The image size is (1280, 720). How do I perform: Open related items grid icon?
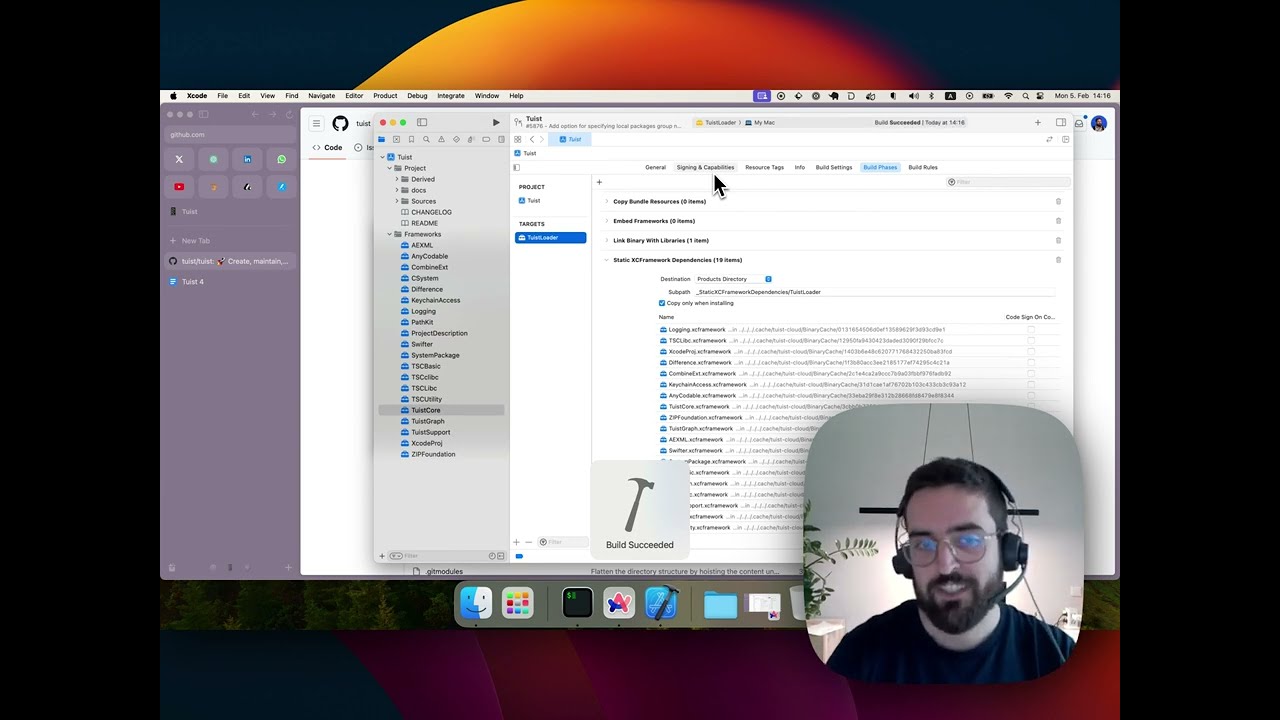tap(517, 139)
